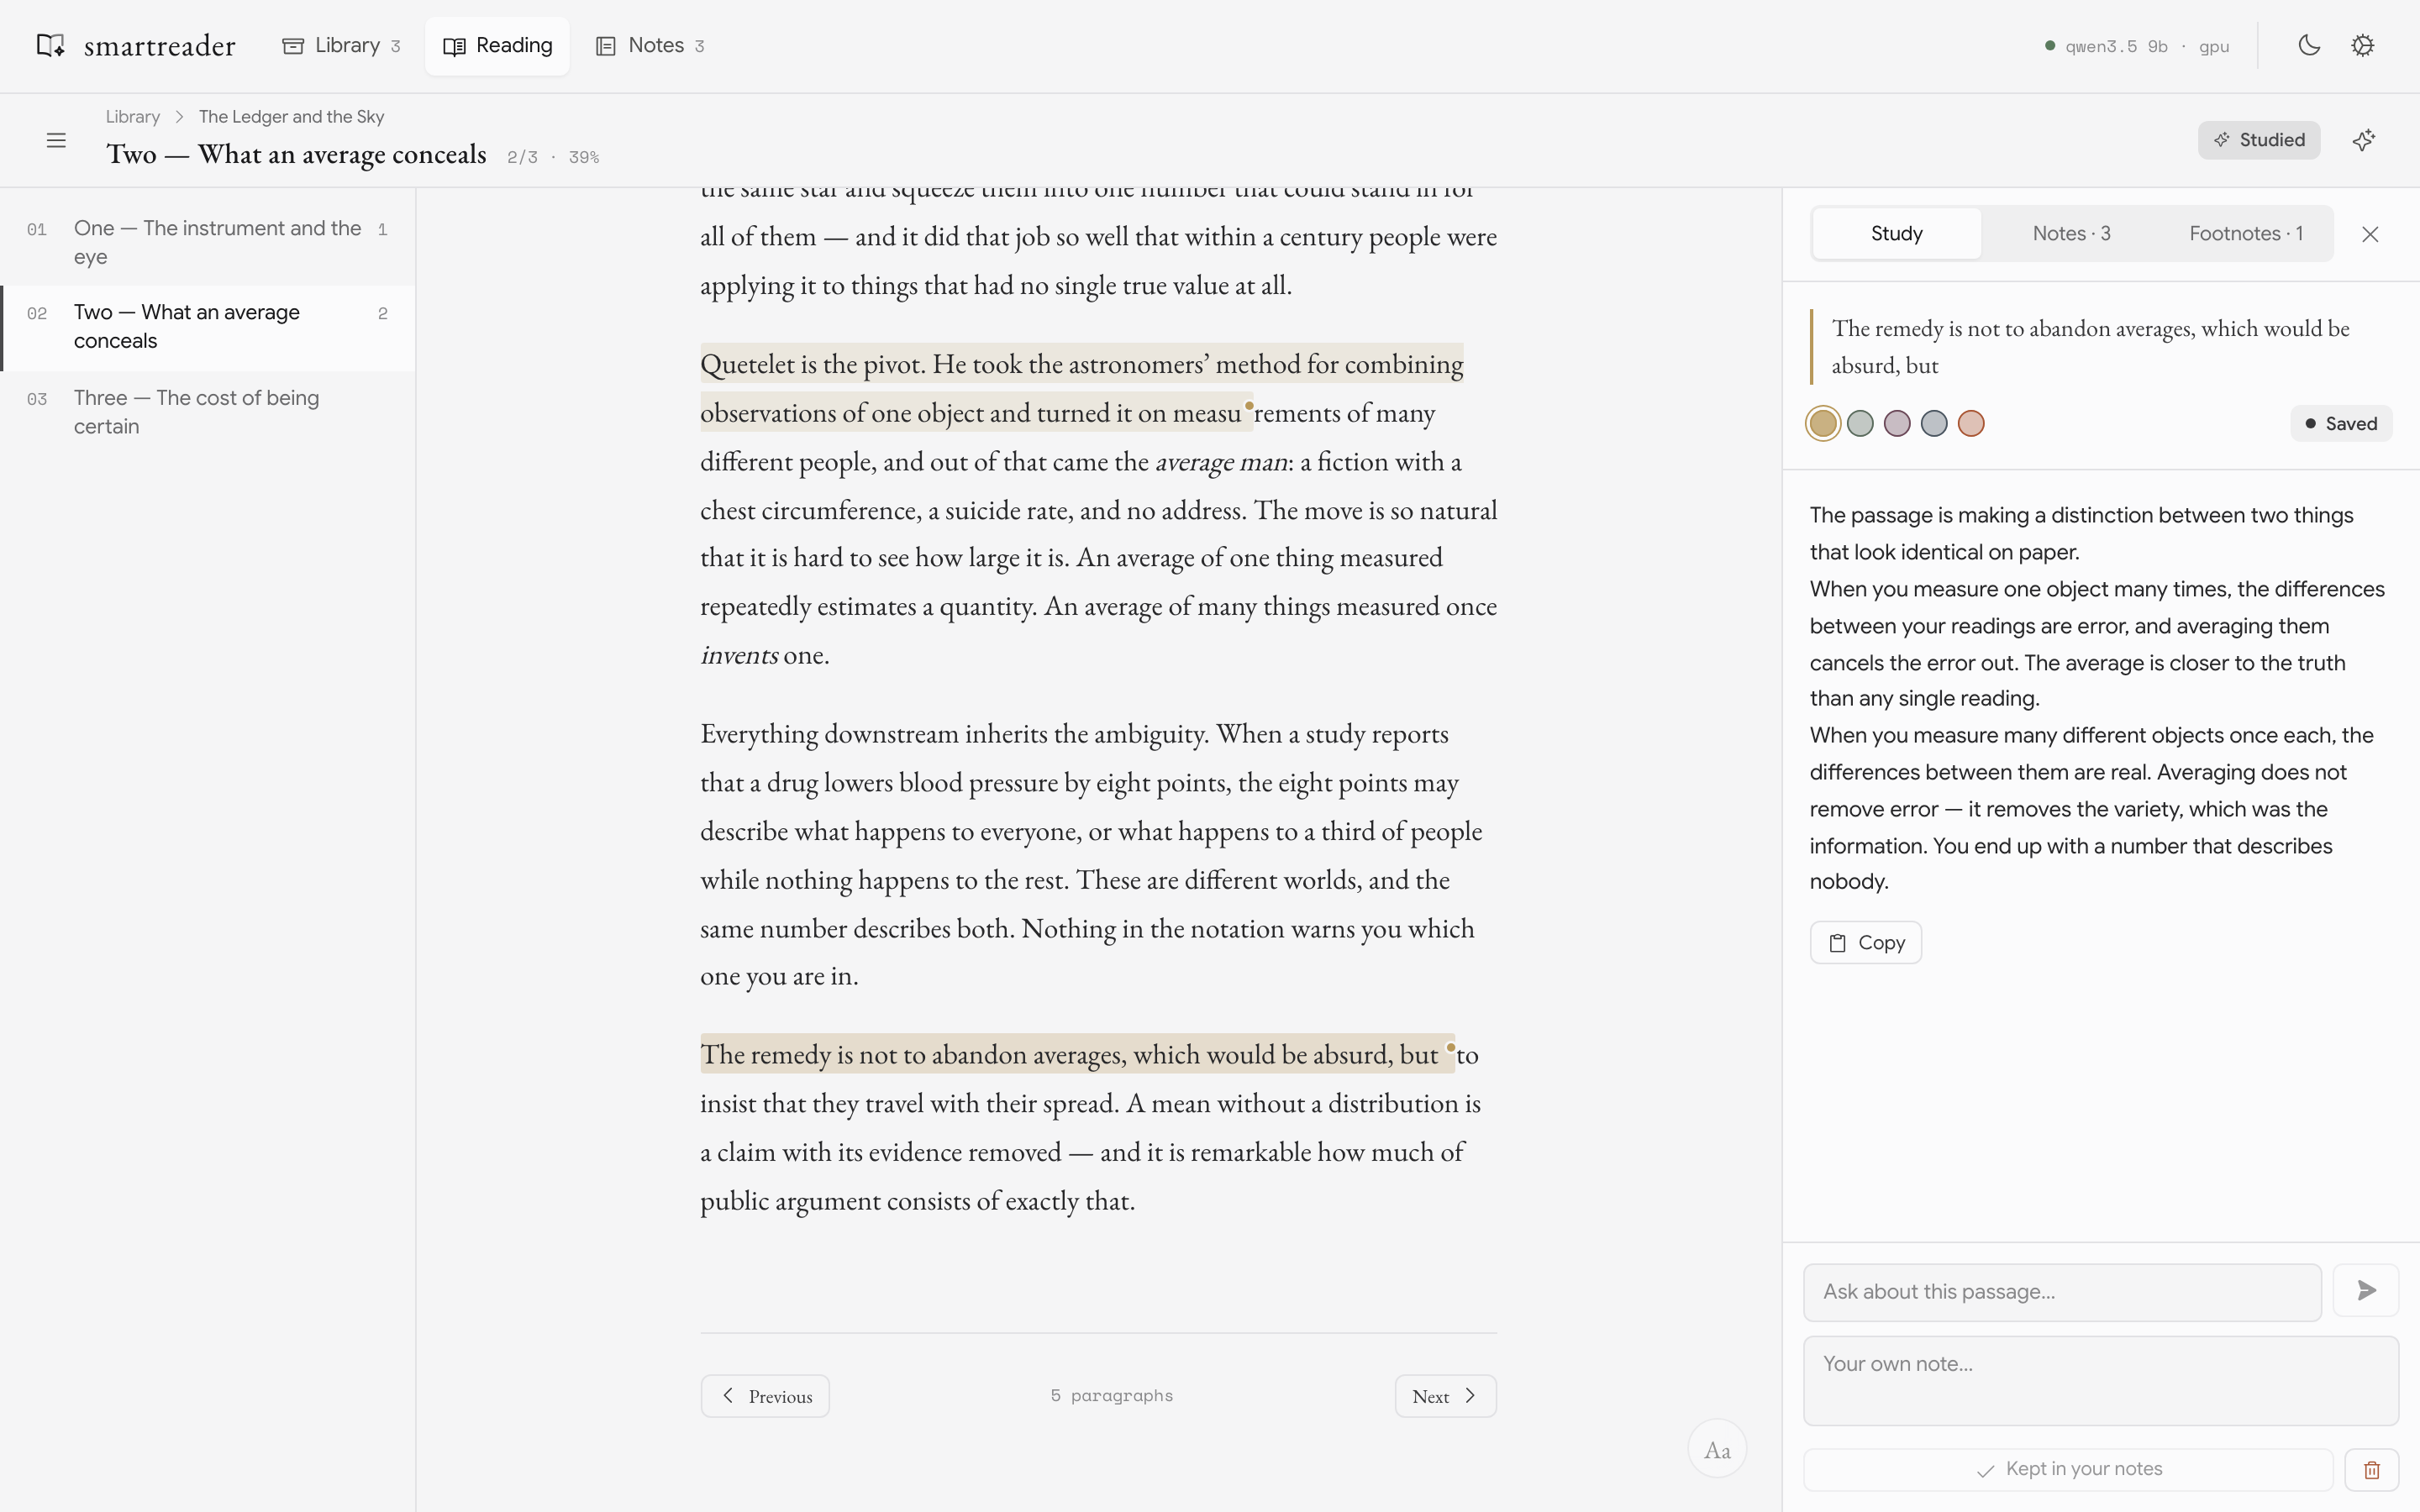Click the smartreader book logo icon
2420x1512 pixels.
point(51,45)
